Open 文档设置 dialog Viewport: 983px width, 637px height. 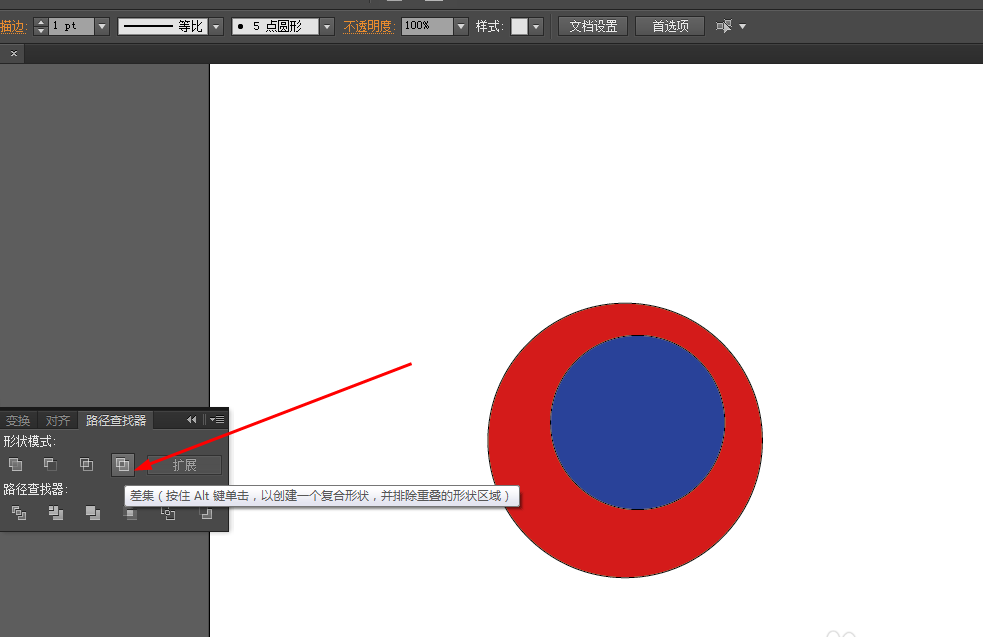click(593, 26)
